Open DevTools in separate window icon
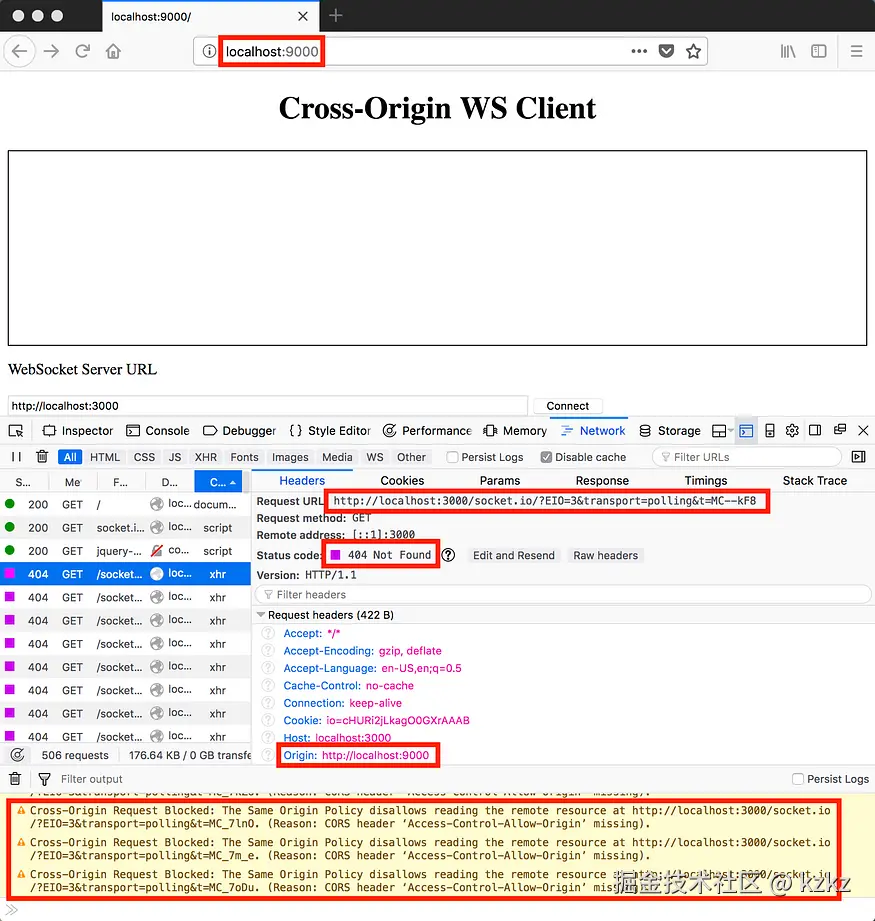The image size is (875, 921). click(840, 430)
